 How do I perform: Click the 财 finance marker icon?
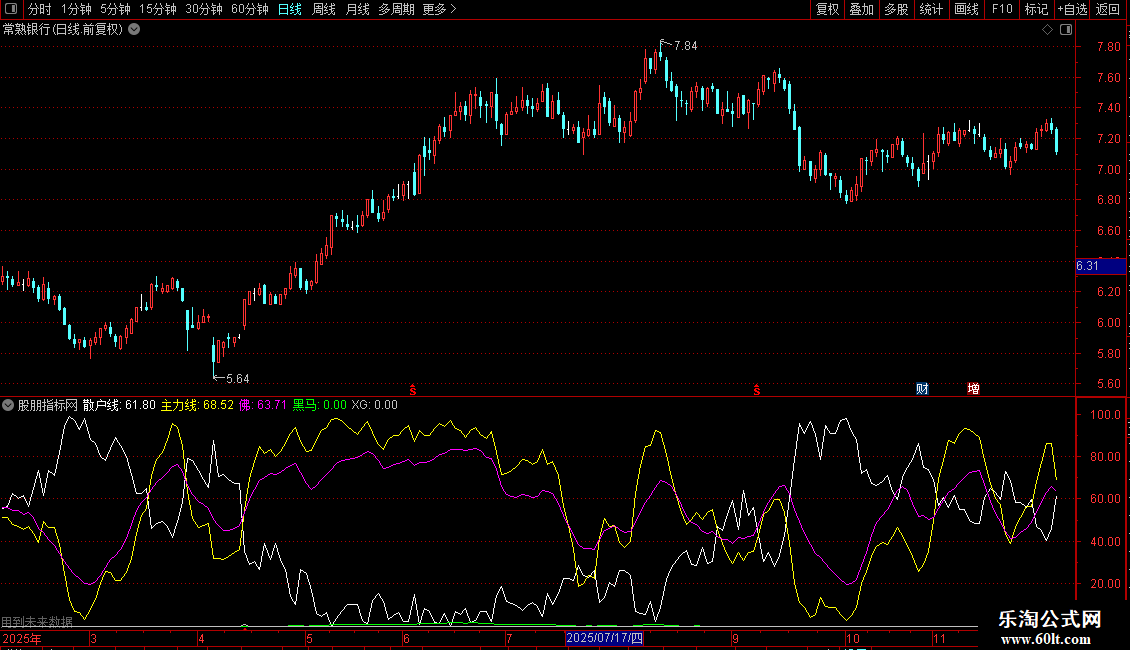922,389
